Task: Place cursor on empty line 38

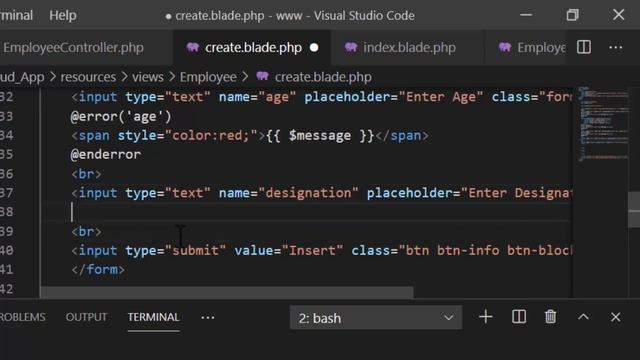Action: tap(306, 212)
